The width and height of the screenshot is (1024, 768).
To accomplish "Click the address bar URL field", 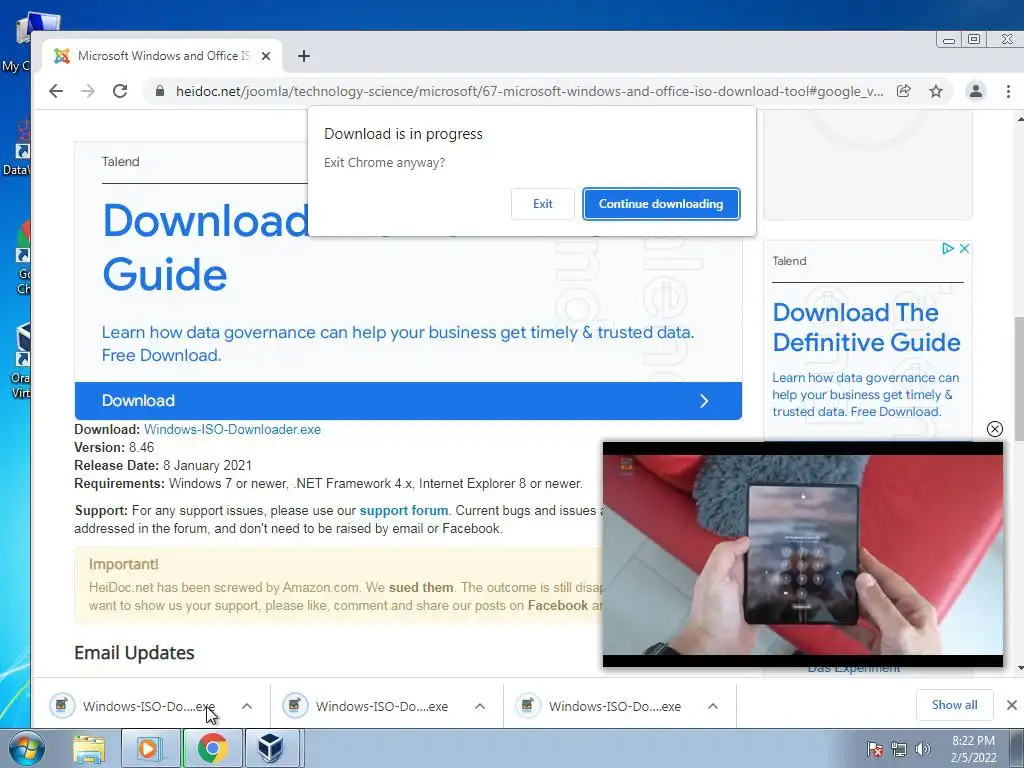I will [529, 91].
